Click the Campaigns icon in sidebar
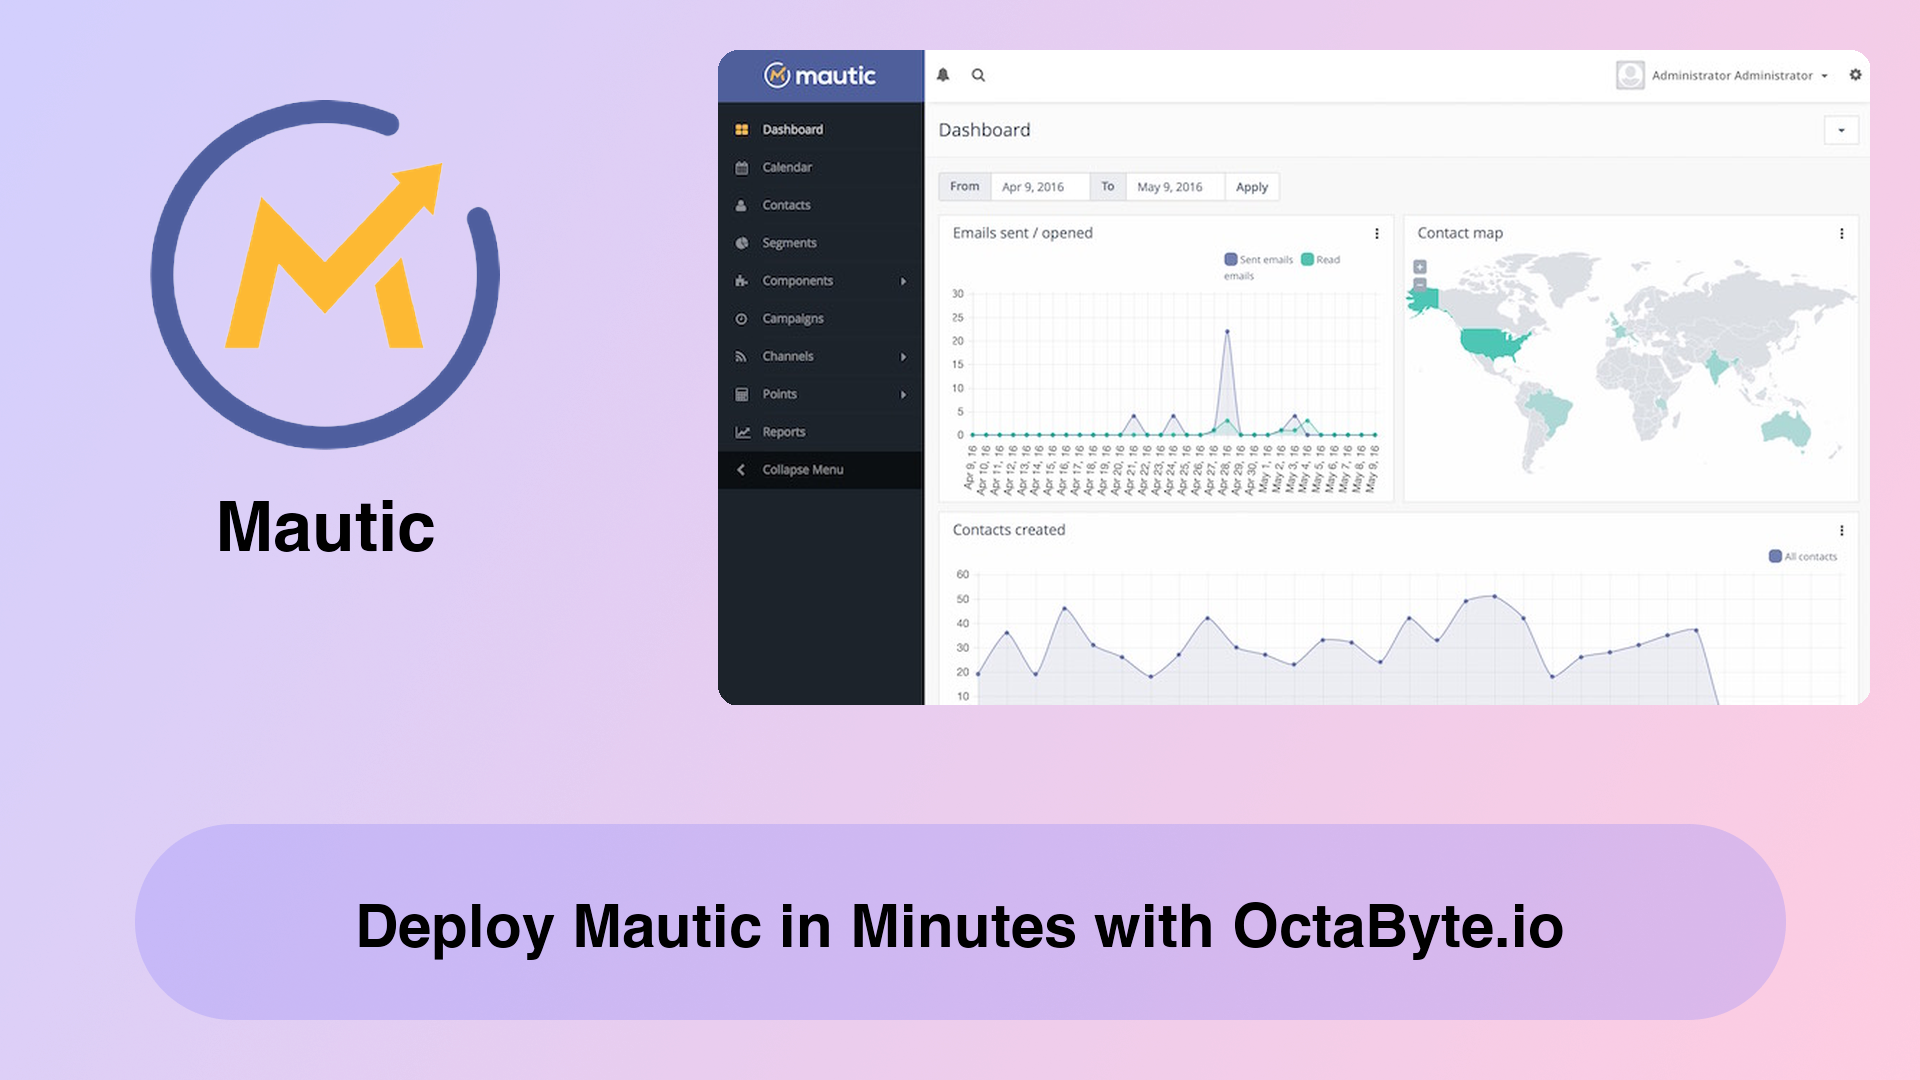1920x1080 pixels. [742, 318]
